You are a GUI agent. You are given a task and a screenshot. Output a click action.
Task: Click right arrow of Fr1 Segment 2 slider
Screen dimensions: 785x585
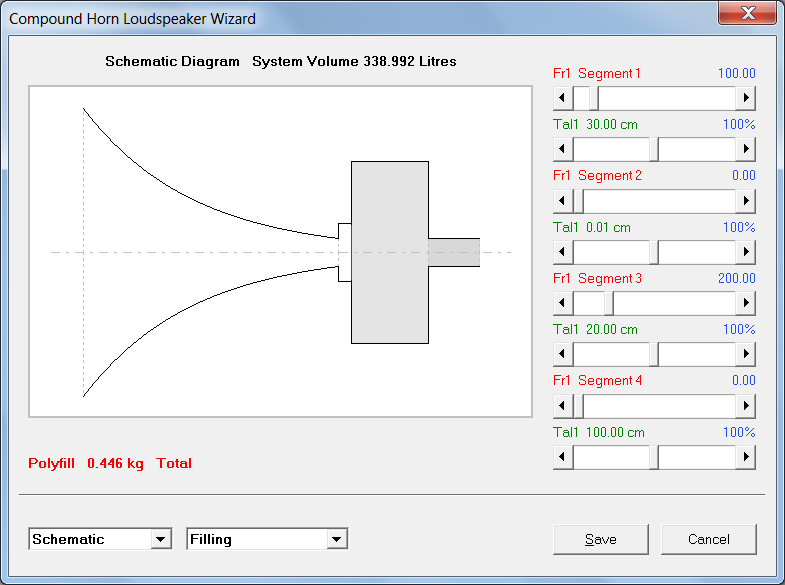(x=745, y=200)
